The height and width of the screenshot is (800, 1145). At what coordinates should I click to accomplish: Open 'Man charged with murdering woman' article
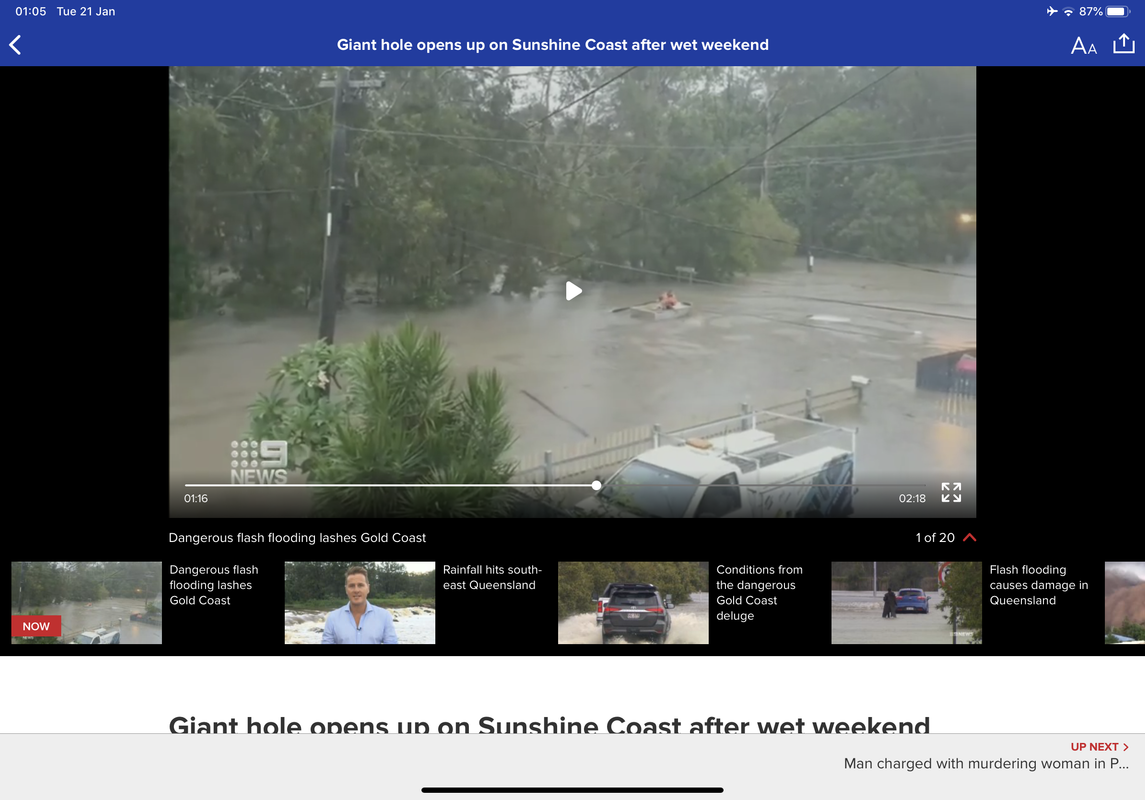click(x=986, y=764)
